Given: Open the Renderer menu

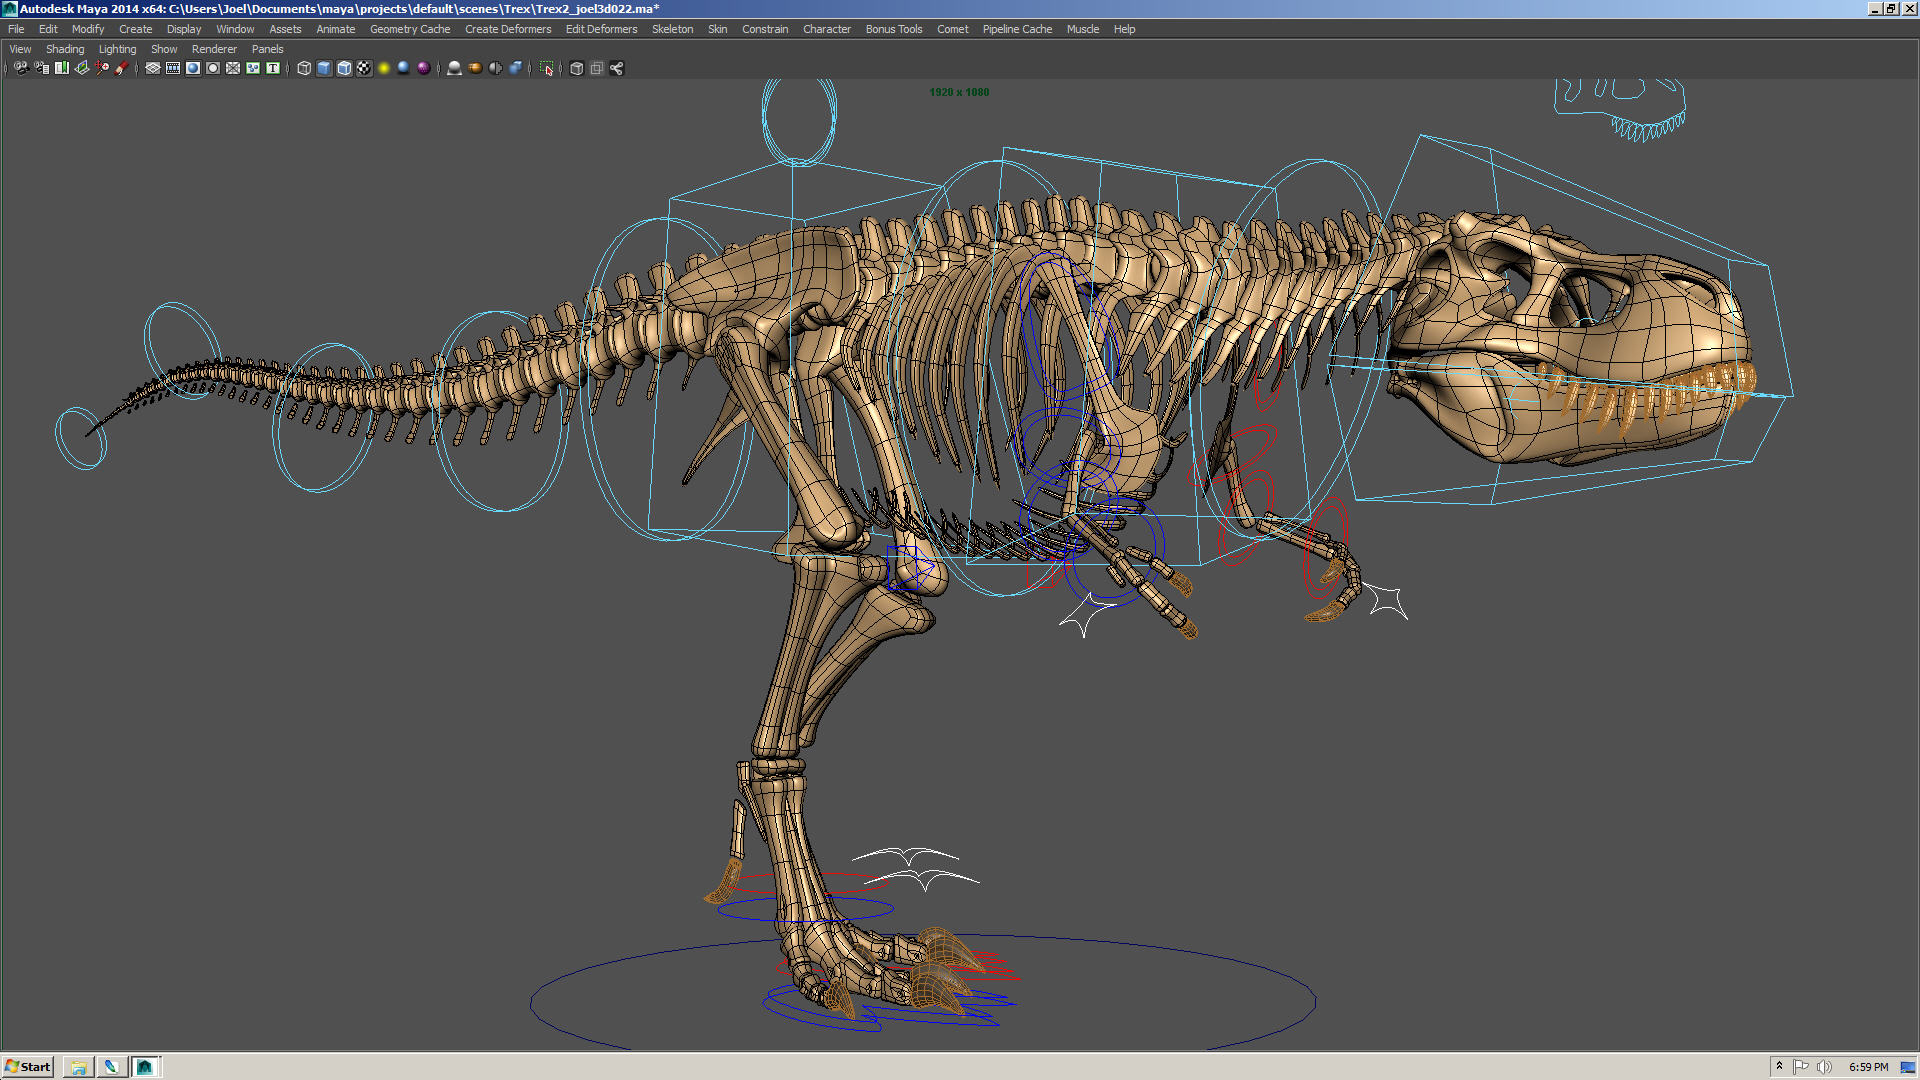Looking at the screenshot, I should (x=214, y=48).
